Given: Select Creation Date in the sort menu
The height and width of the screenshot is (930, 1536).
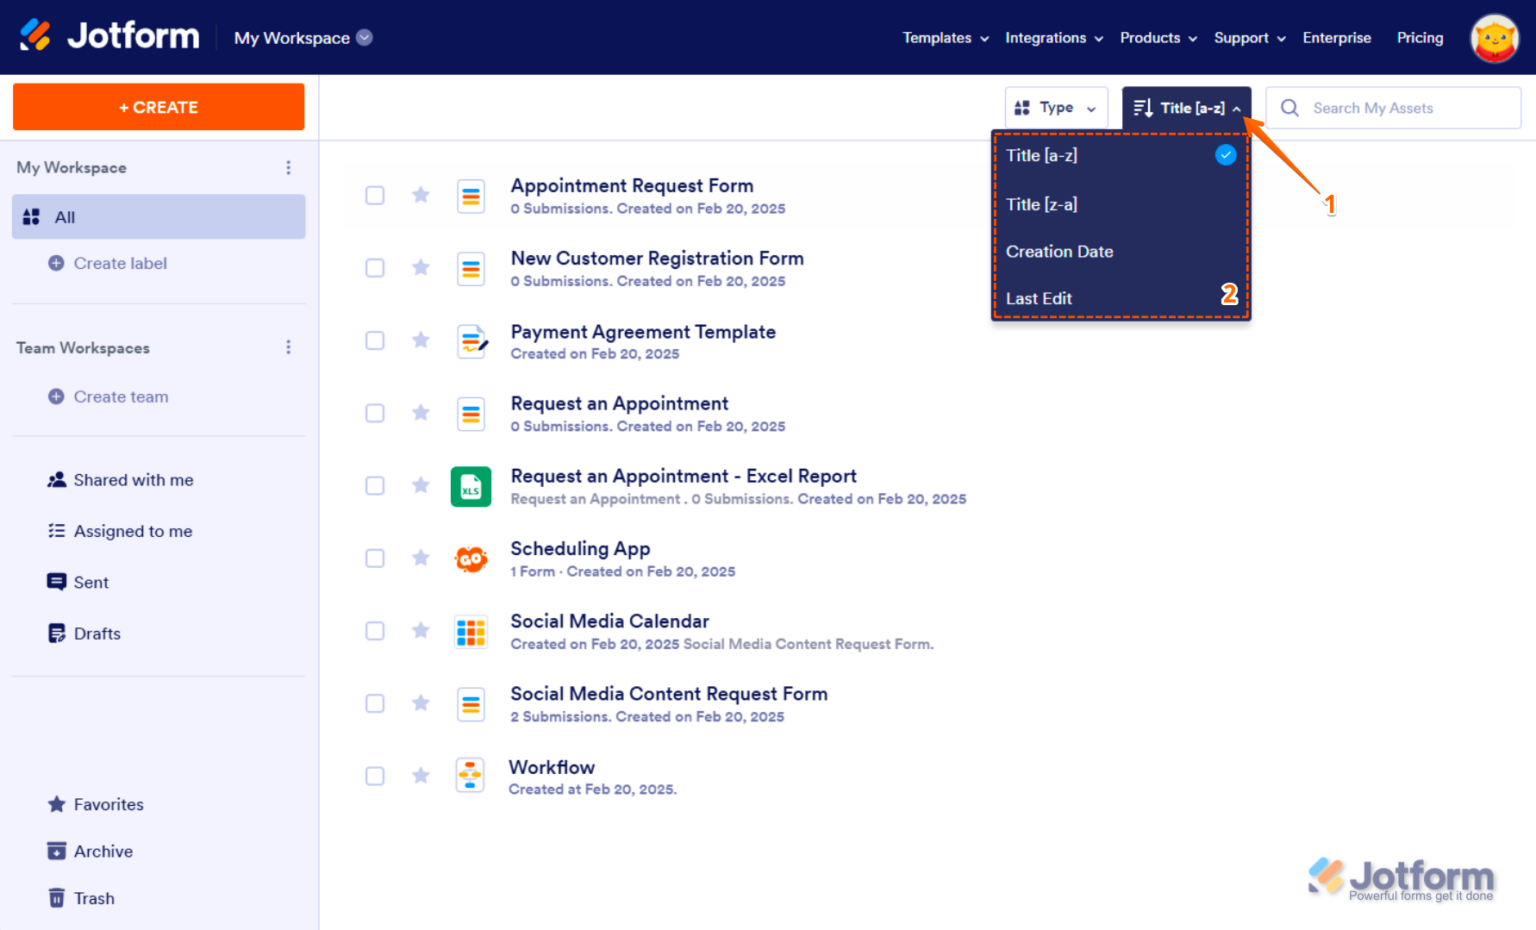Looking at the screenshot, I should (1059, 251).
